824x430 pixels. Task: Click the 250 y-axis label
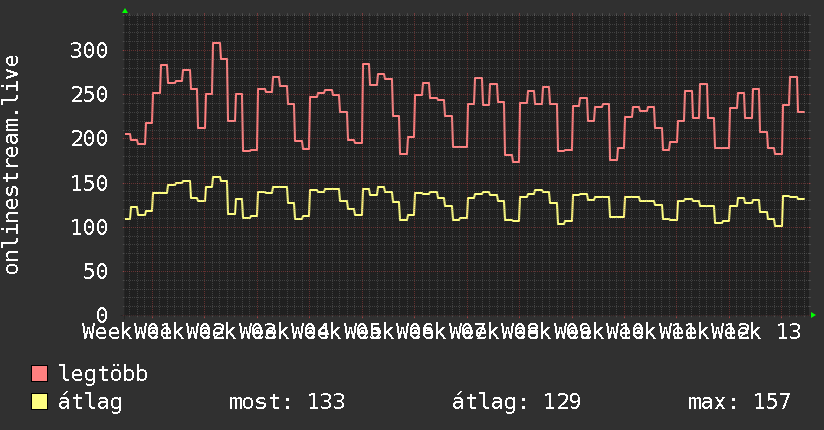89,95
